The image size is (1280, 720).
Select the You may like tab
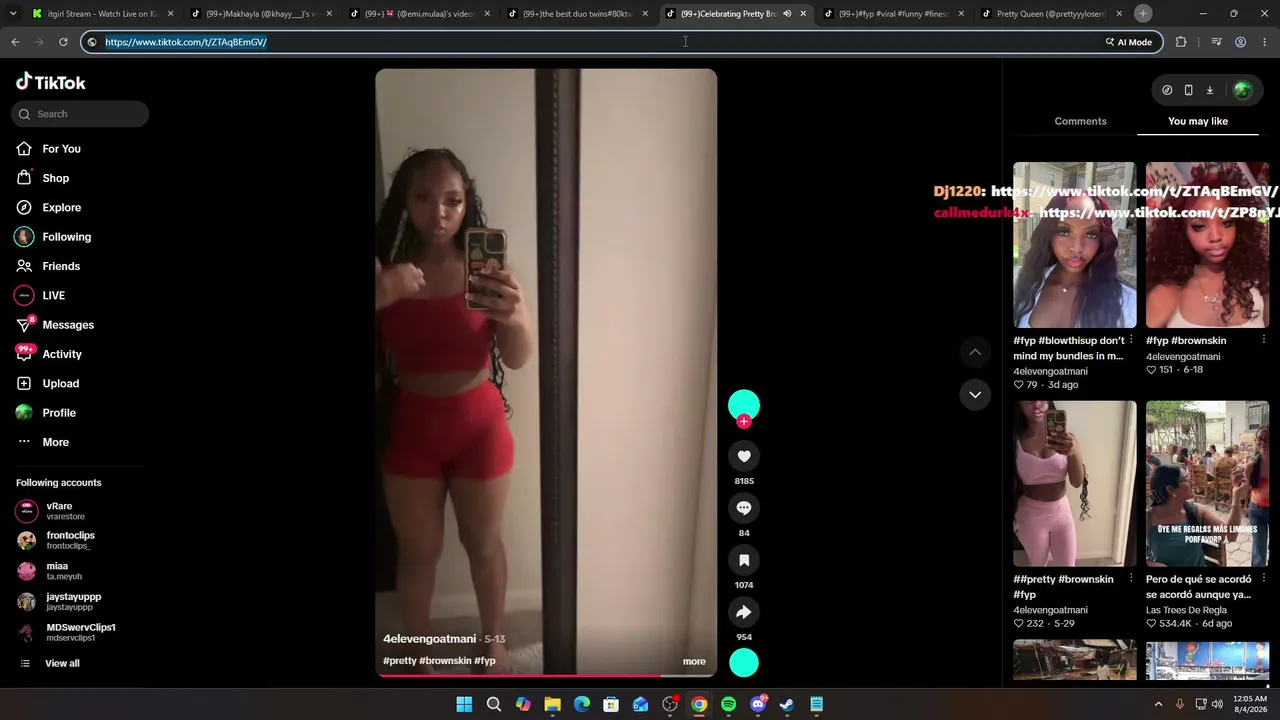click(x=1198, y=121)
